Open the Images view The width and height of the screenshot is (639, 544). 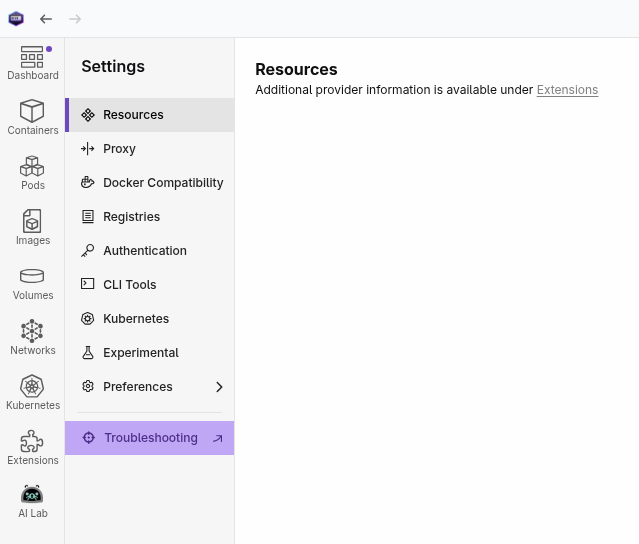[x=33, y=227]
